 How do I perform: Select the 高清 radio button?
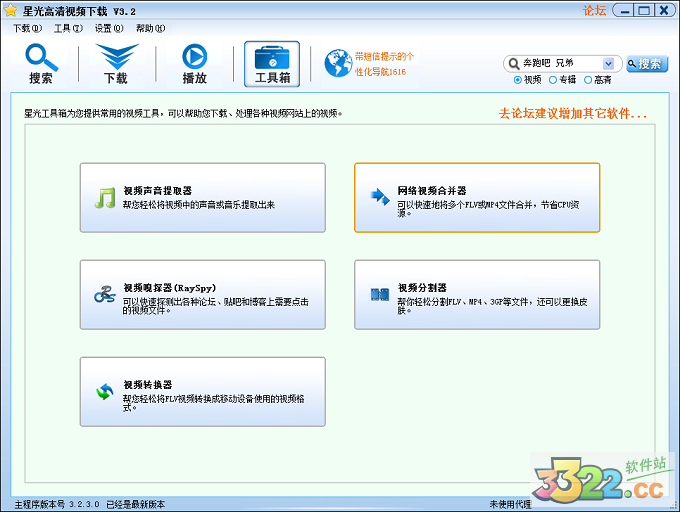click(589, 80)
